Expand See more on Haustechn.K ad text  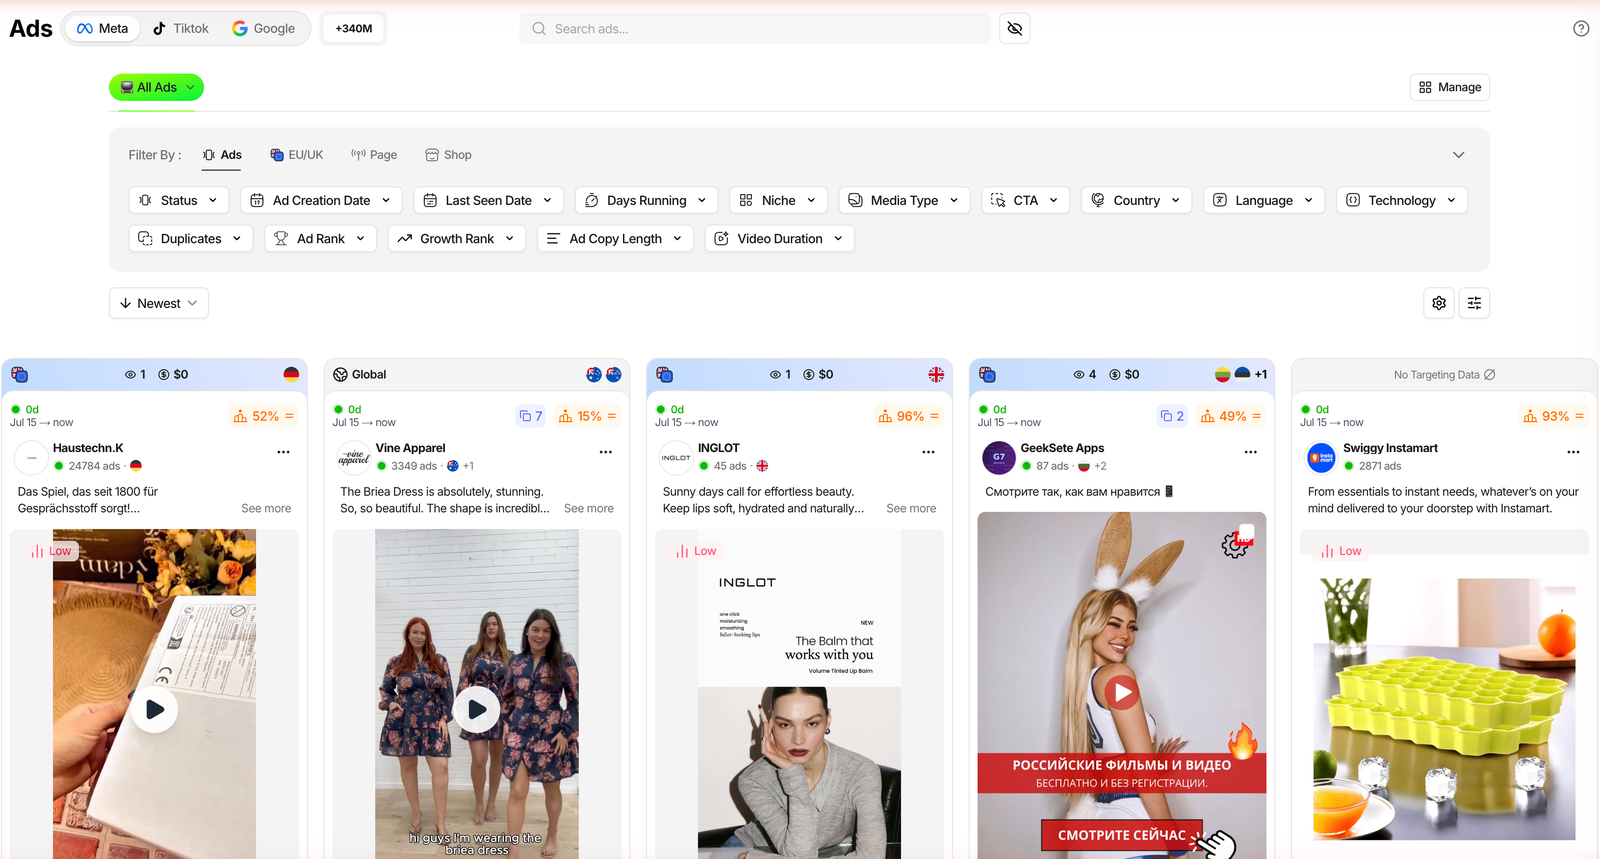(x=266, y=508)
